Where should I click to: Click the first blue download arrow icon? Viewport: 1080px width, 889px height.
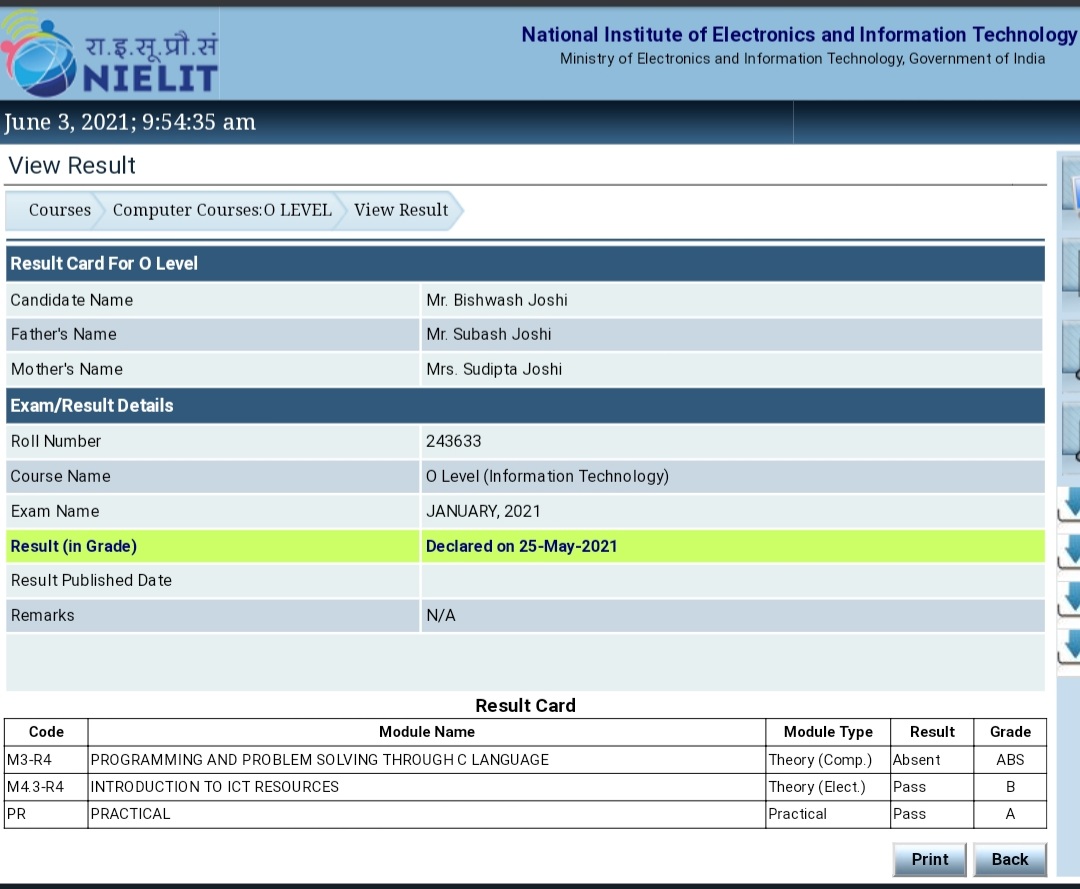point(1070,505)
